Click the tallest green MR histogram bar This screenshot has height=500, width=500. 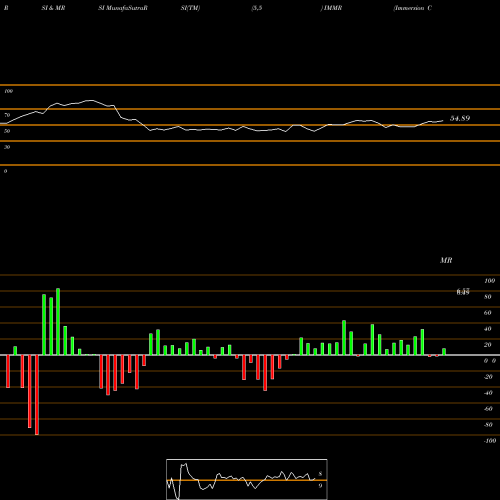(x=58, y=322)
